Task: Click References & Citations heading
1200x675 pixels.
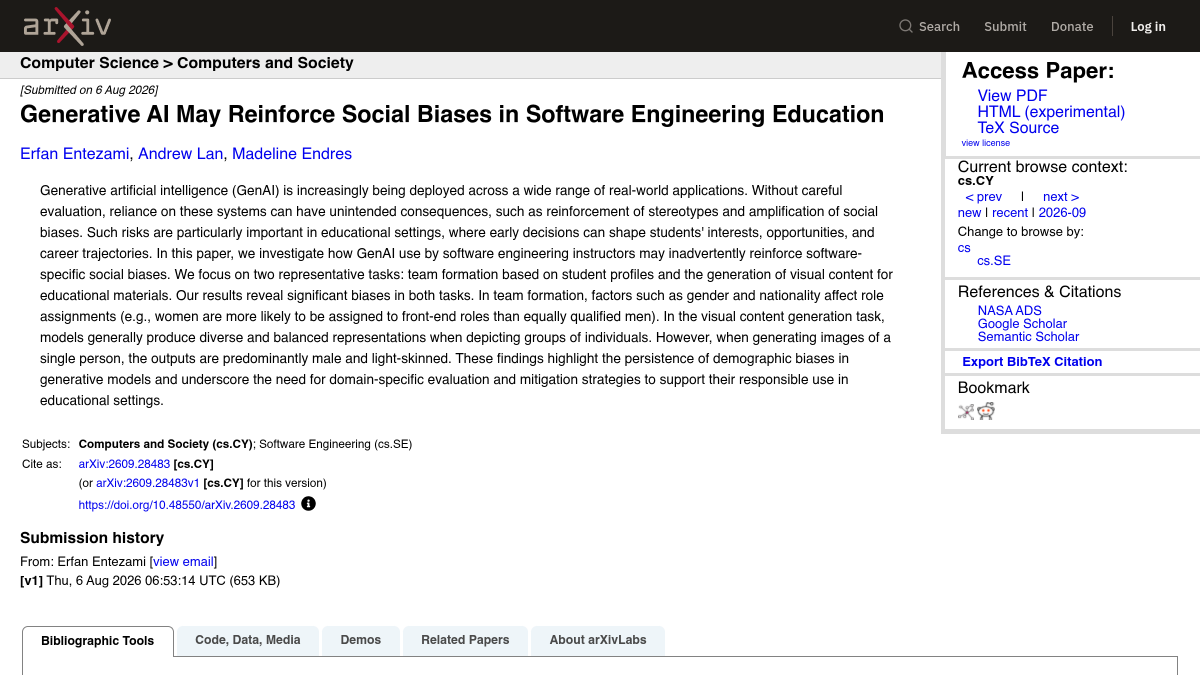Action: coord(1040,292)
